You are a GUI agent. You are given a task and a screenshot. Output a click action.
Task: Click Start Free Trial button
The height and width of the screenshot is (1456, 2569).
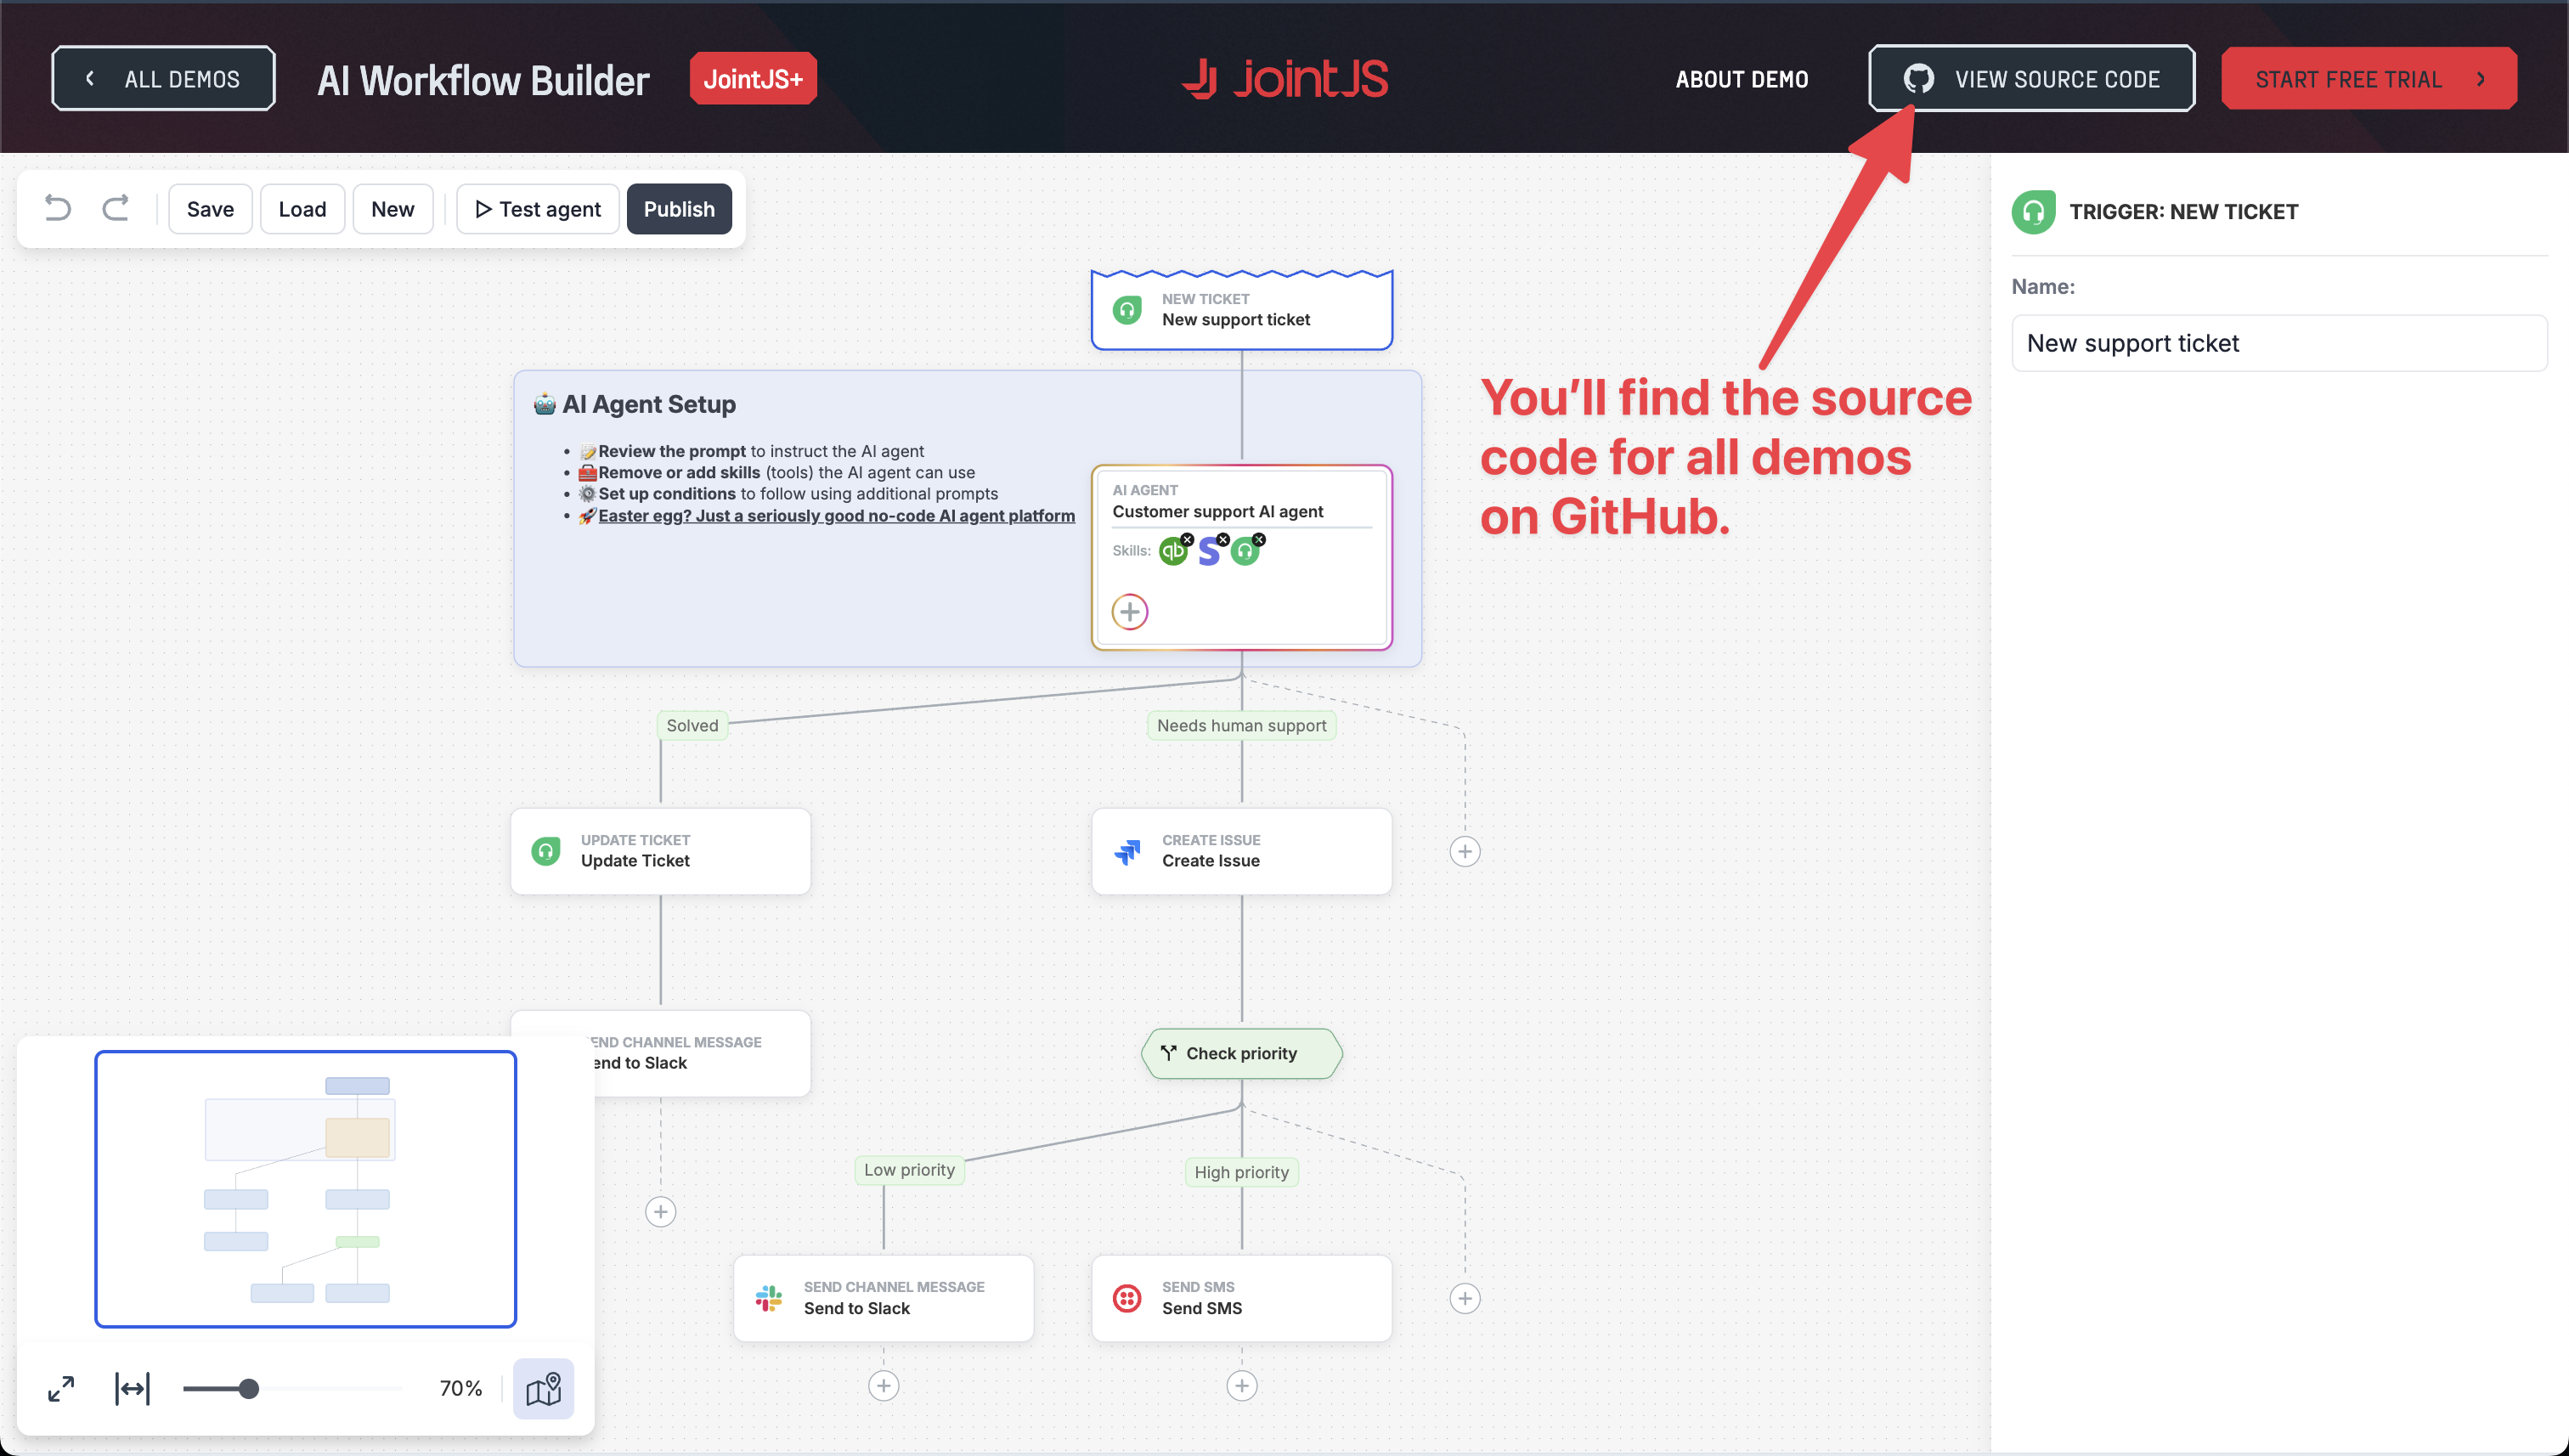click(2368, 79)
